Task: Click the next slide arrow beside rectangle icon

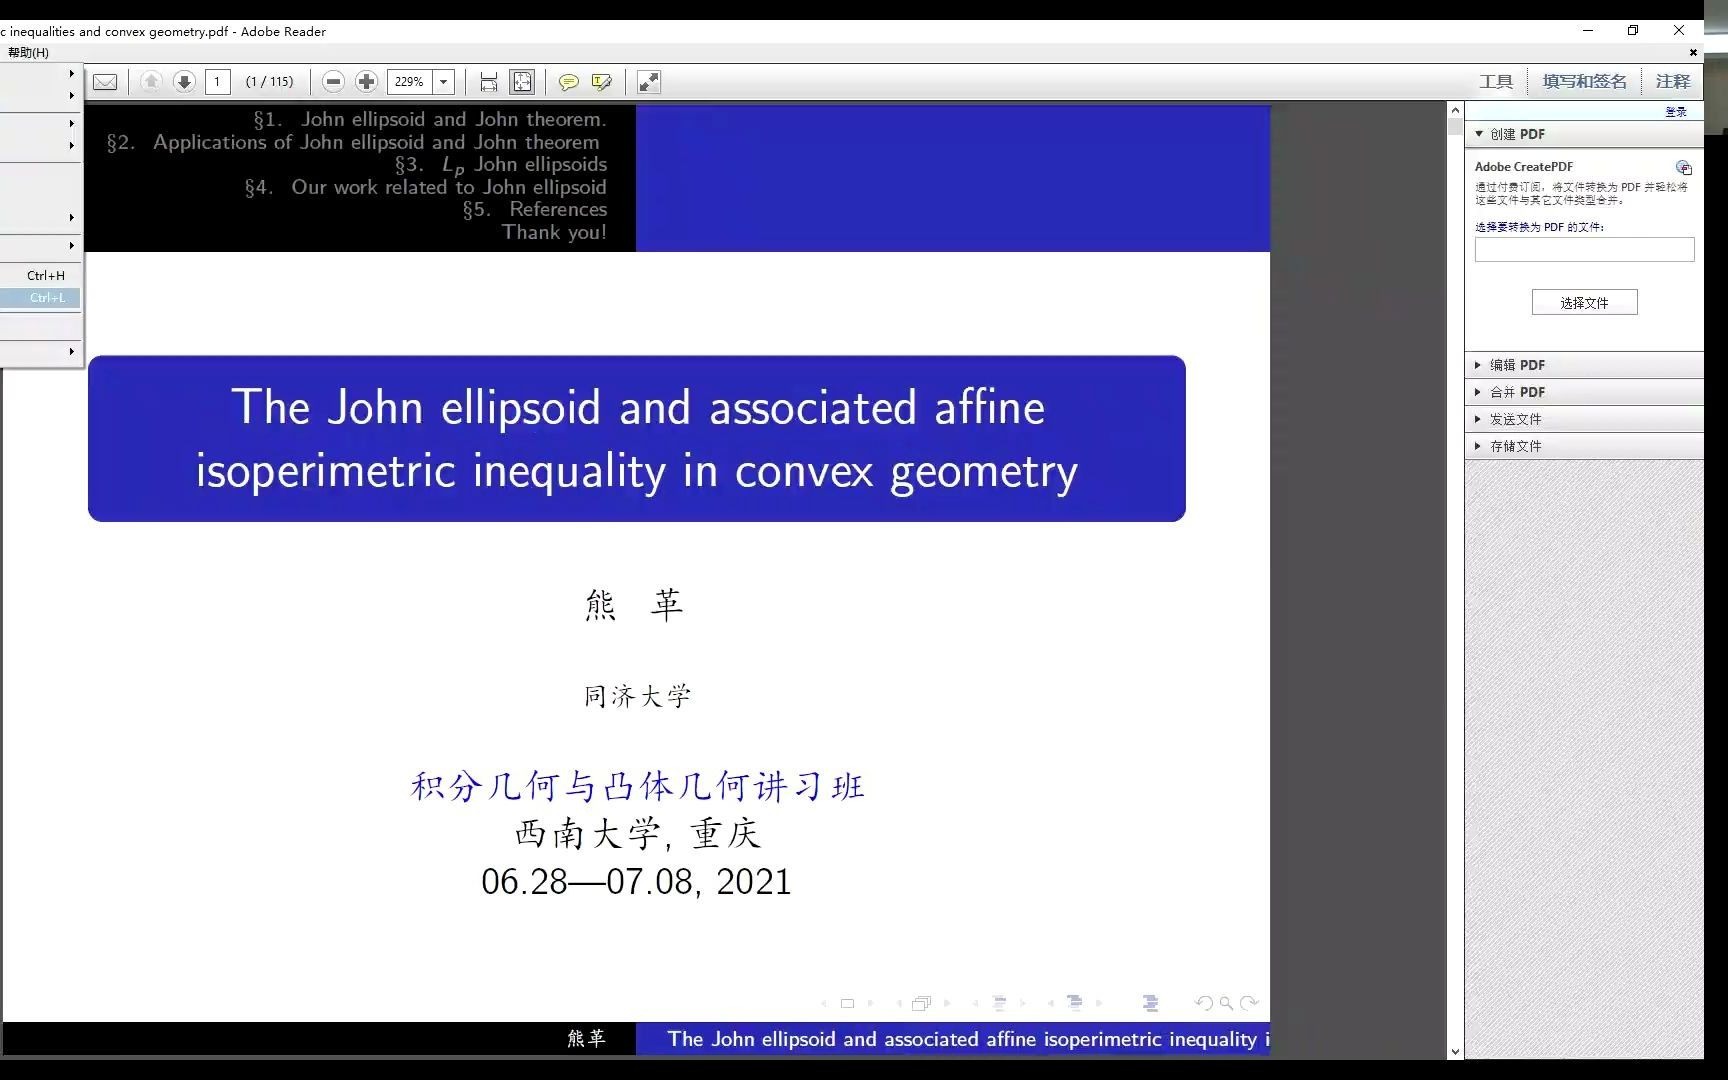Action: (x=870, y=1003)
